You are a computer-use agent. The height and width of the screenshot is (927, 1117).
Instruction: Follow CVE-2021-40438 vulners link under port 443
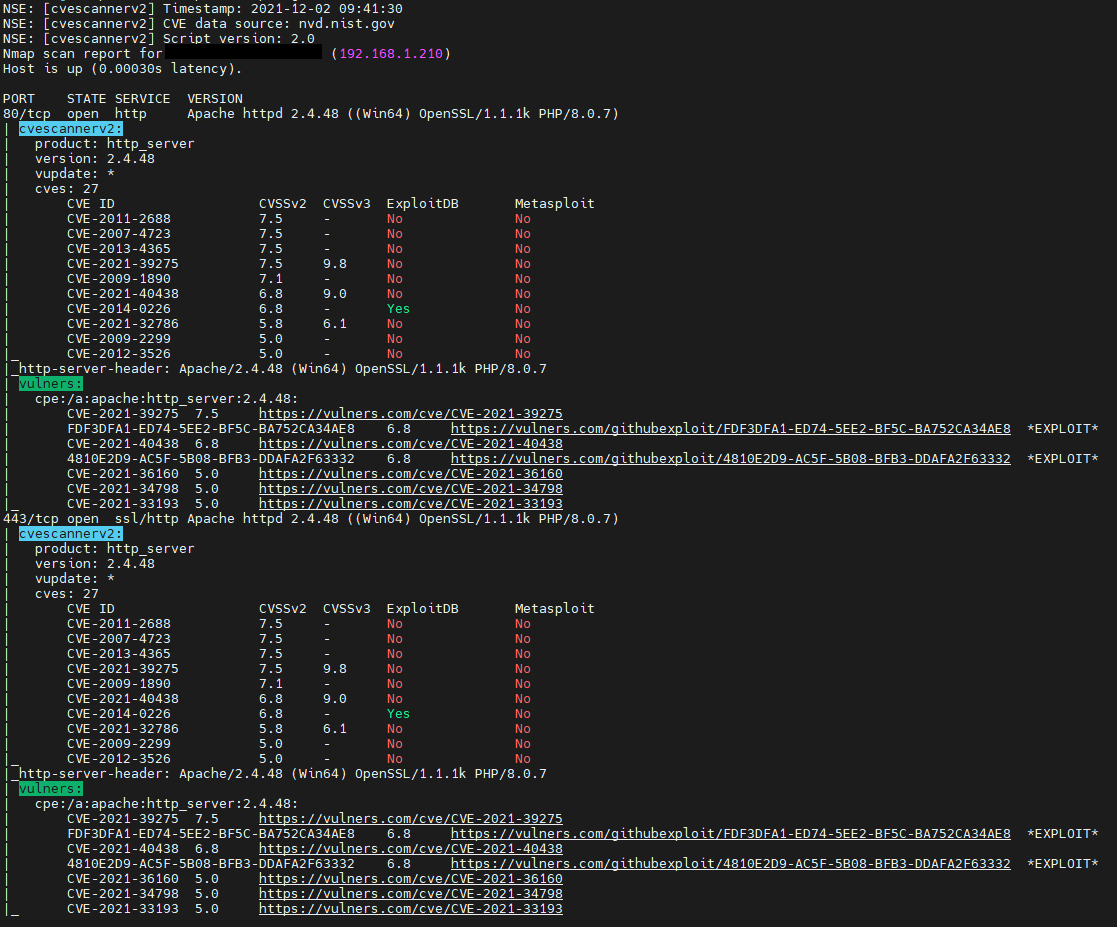click(x=410, y=849)
